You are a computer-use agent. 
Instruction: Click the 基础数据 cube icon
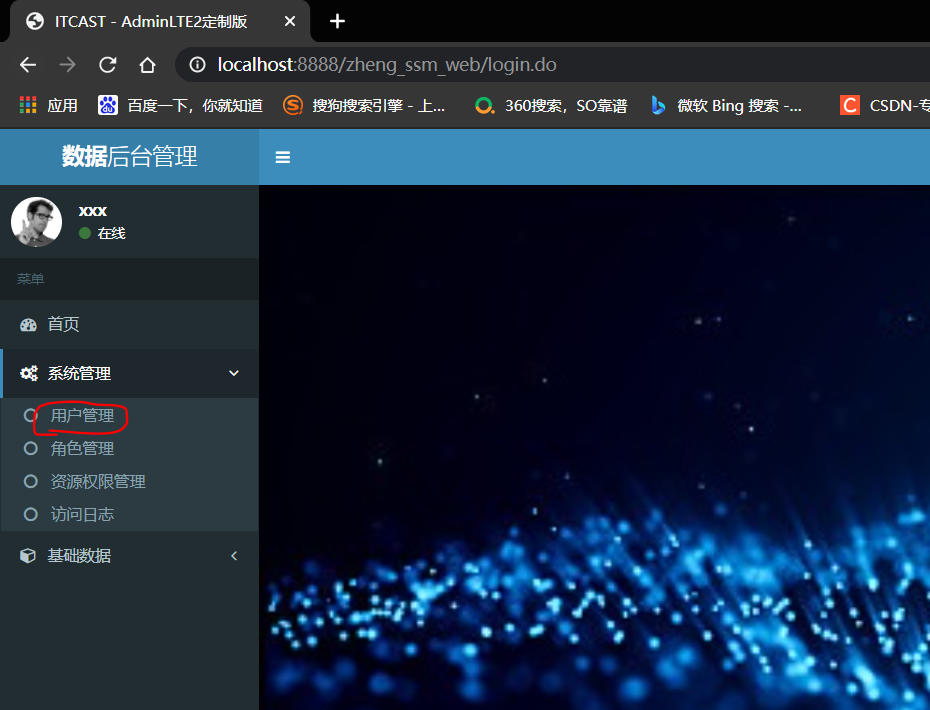coord(28,556)
